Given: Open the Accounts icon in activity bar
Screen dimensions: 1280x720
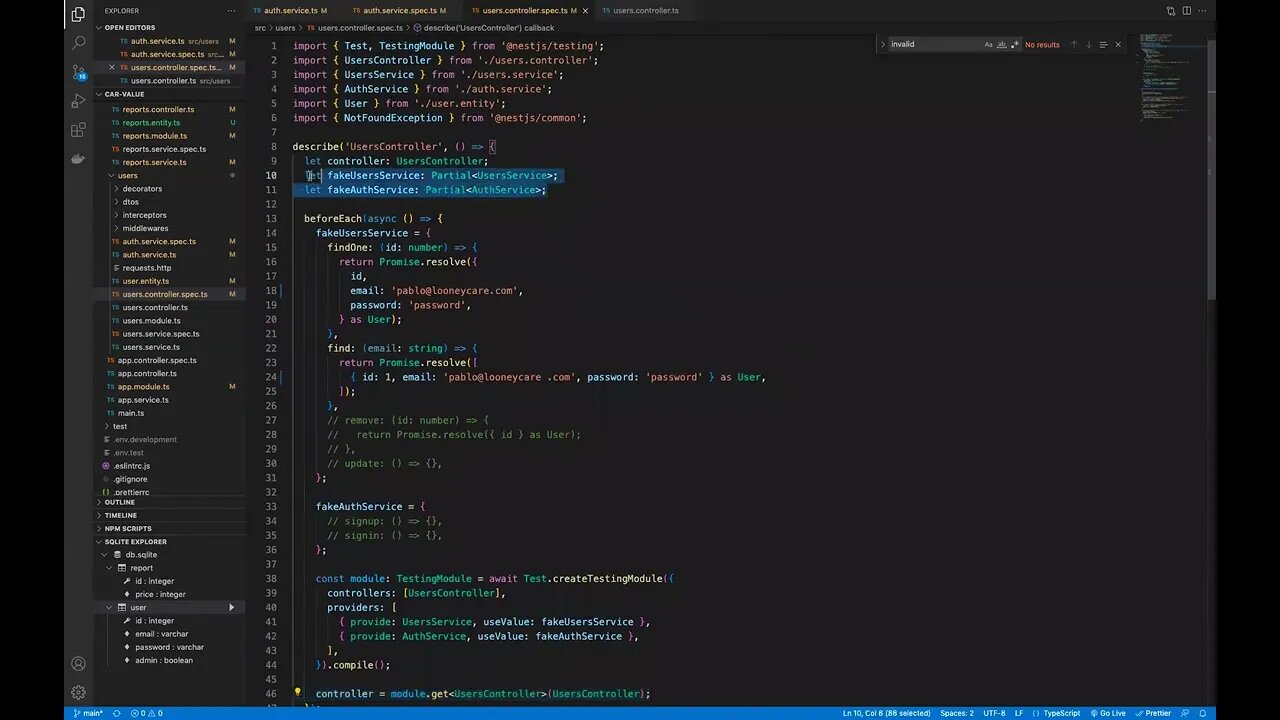Looking at the screenshot, I should pos(78,664).
